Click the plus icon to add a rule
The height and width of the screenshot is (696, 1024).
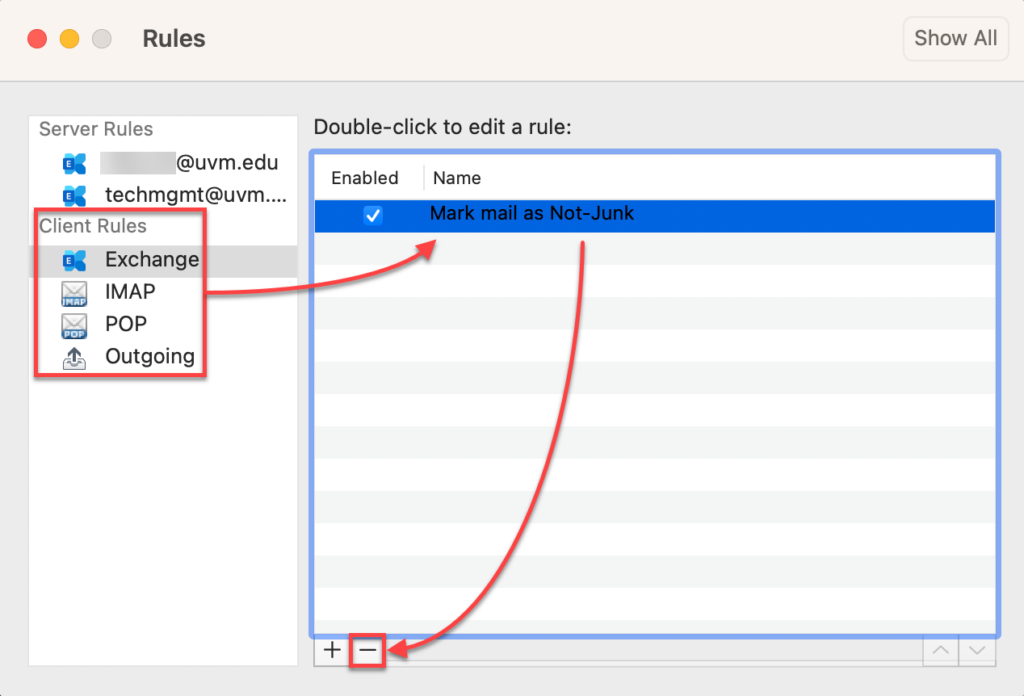(331, 650)
